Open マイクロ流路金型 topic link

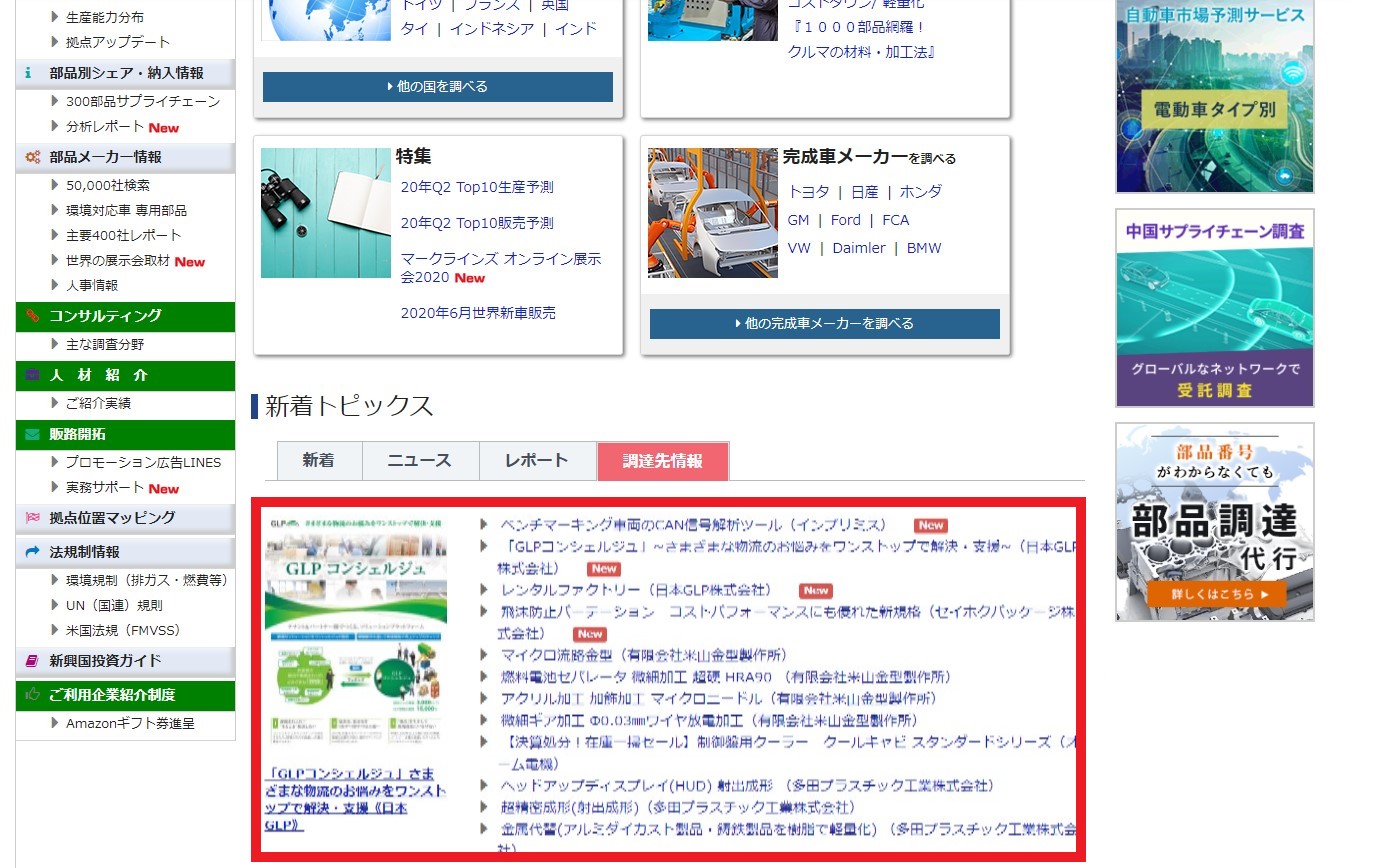[x=644, y=655]
